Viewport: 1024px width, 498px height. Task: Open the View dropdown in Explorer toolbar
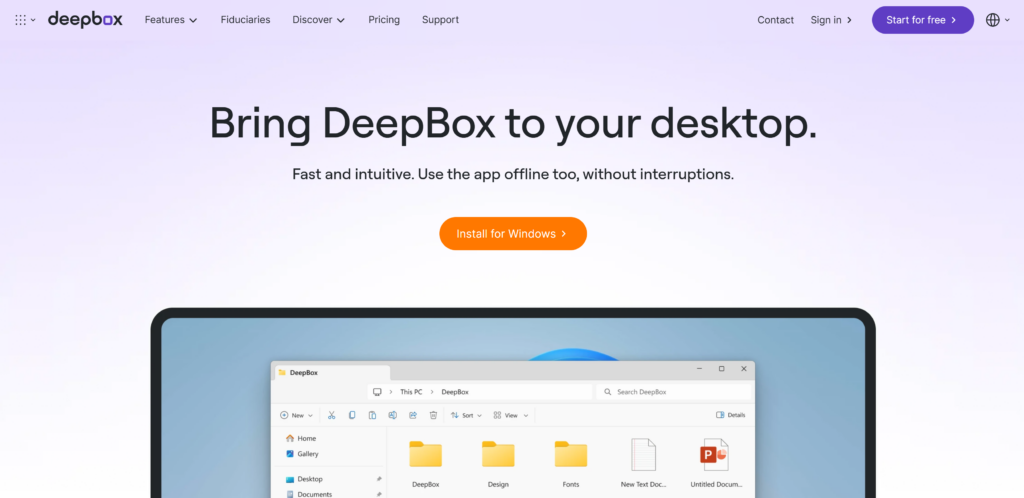tap(511, 415)
